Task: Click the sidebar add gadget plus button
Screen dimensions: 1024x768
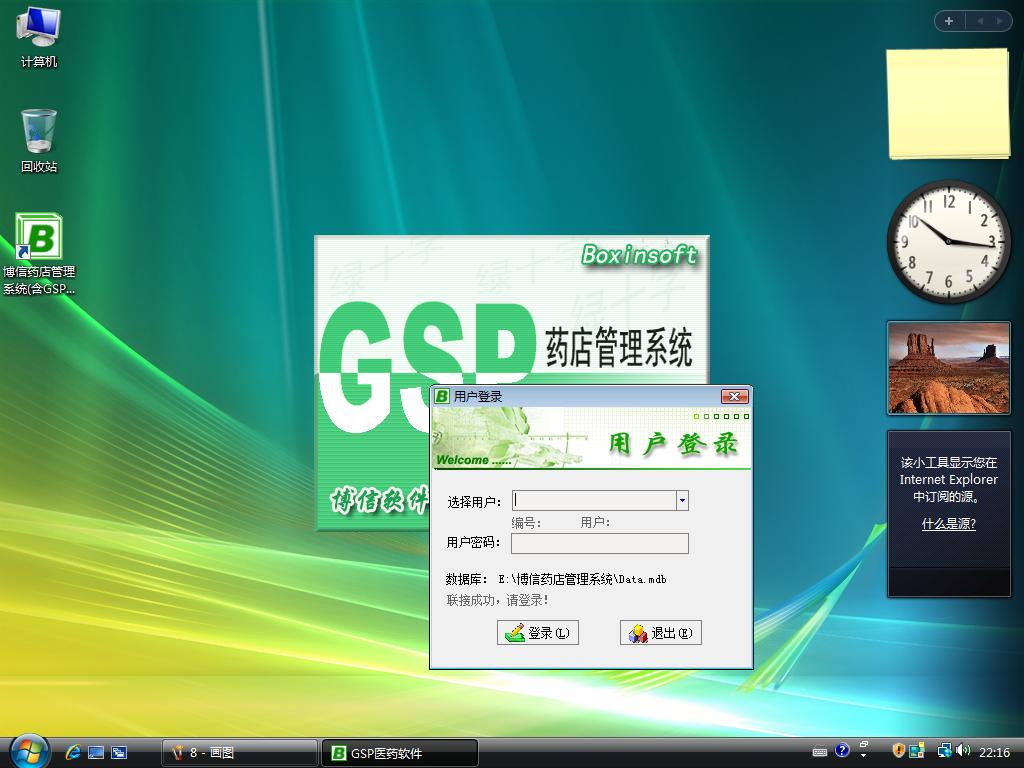Action: (x=949, y=21)
